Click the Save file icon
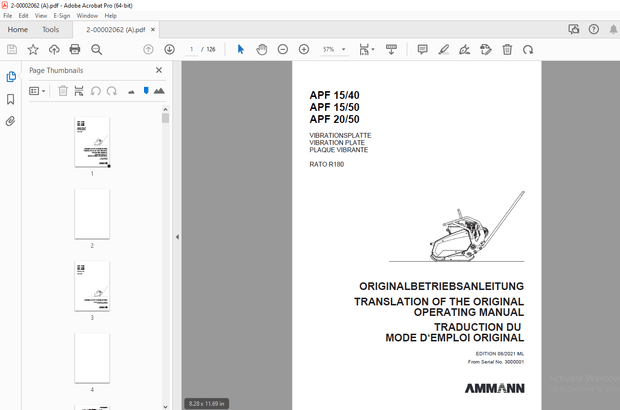 [x=12, y=49]
